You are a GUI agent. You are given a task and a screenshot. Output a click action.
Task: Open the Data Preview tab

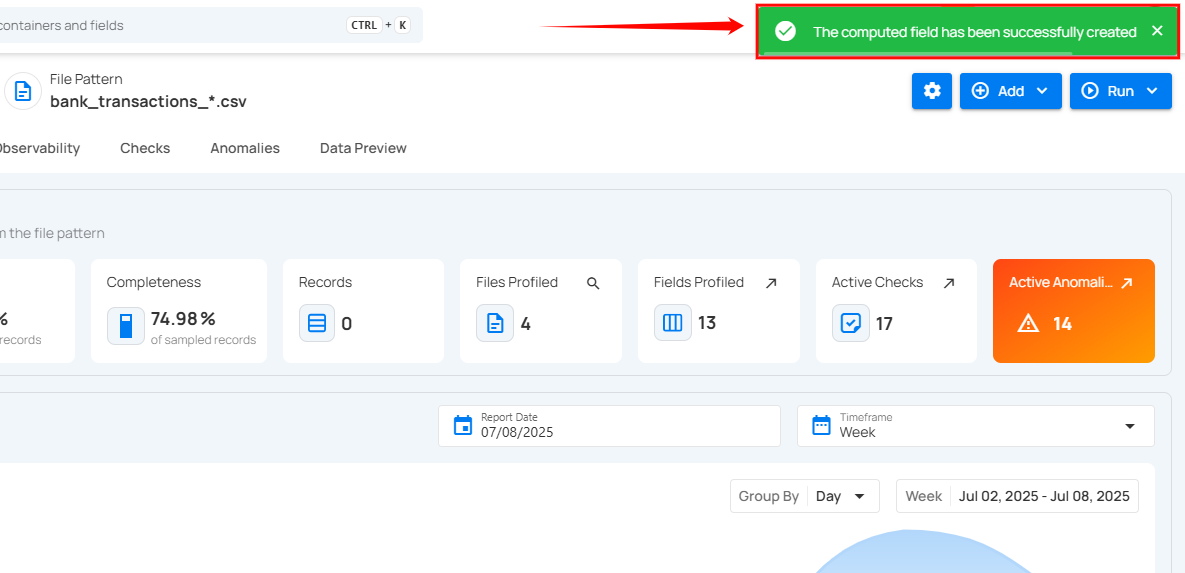click(x=363, y=148)
